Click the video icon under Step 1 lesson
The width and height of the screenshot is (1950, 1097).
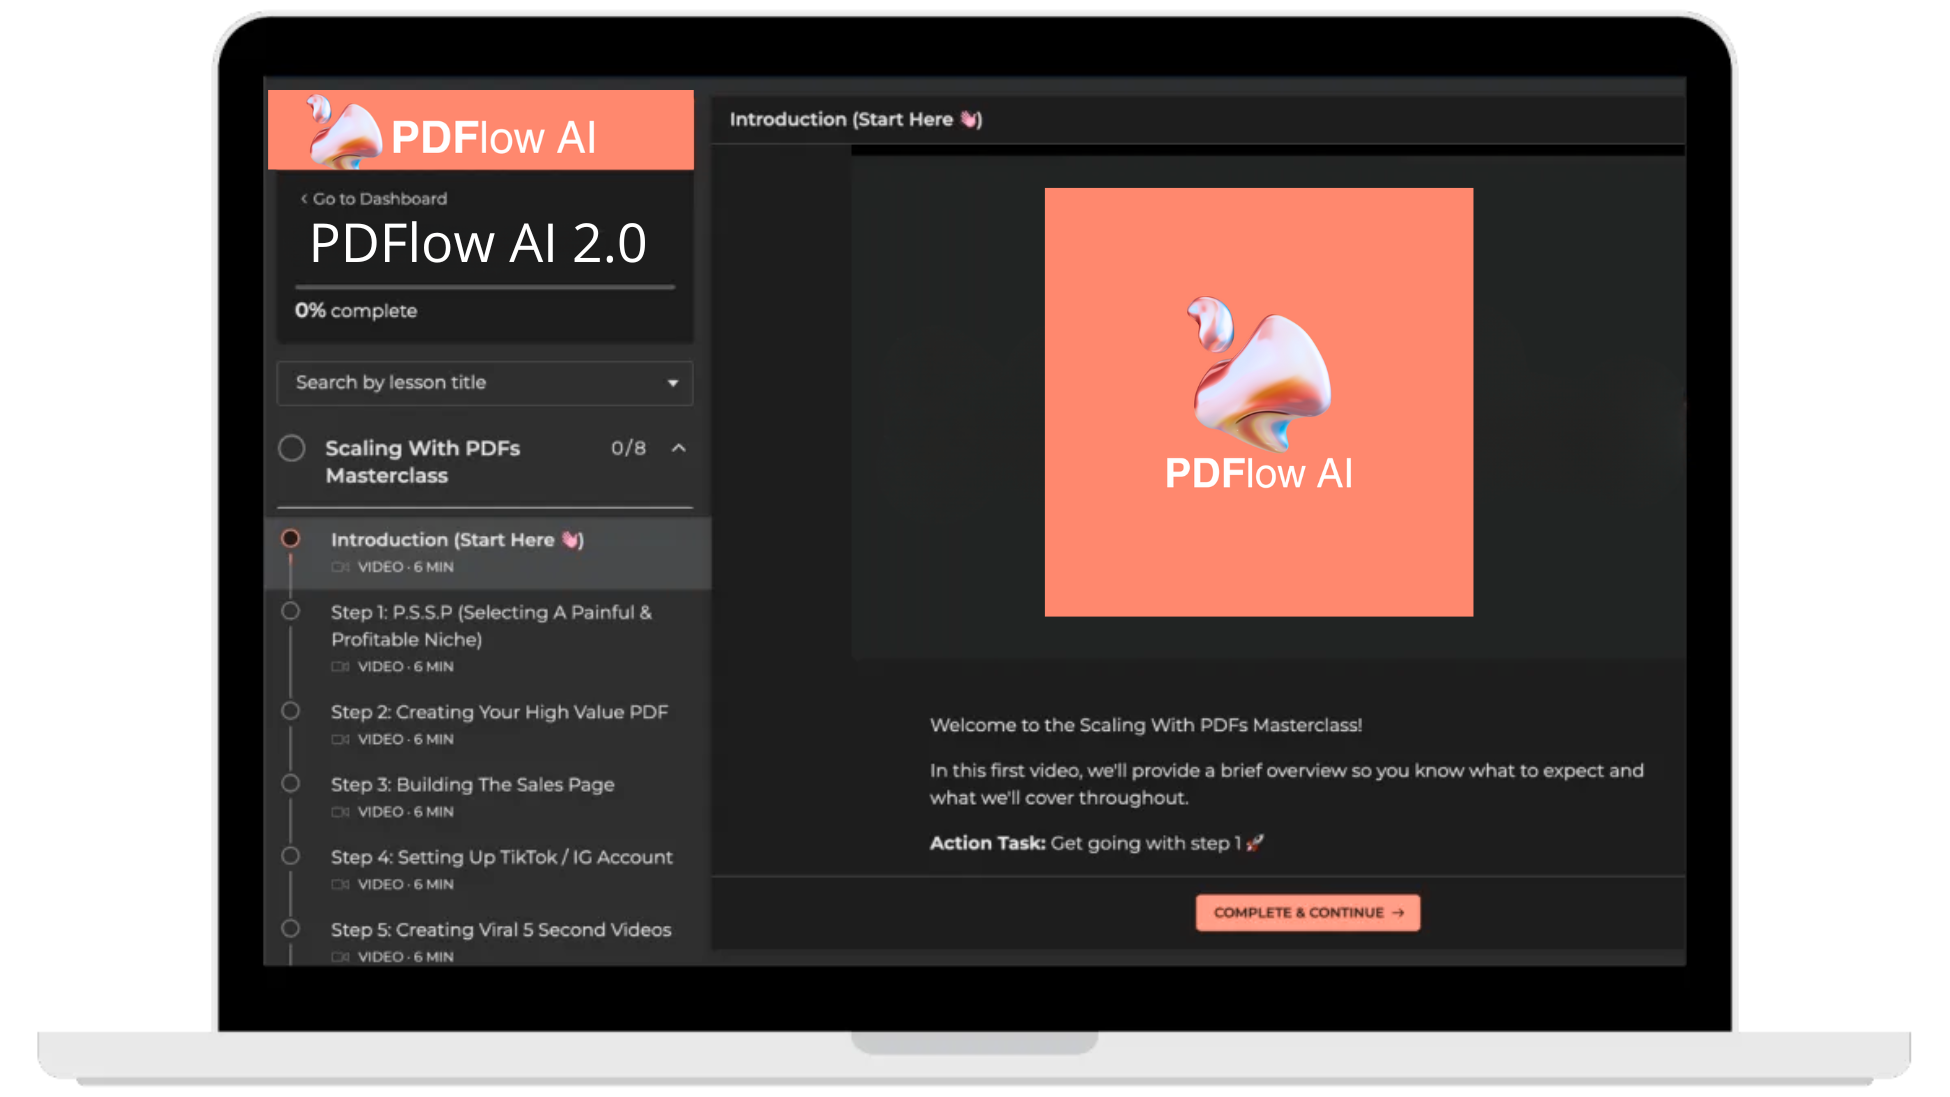coord(340,667)
